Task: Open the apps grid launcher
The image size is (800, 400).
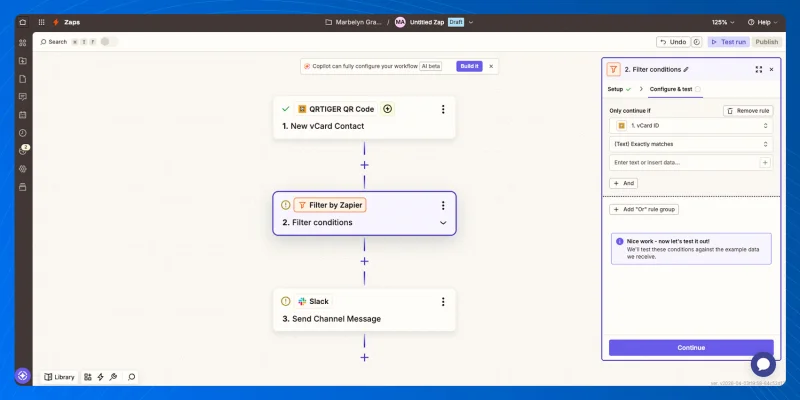Action: pos(42,22)
